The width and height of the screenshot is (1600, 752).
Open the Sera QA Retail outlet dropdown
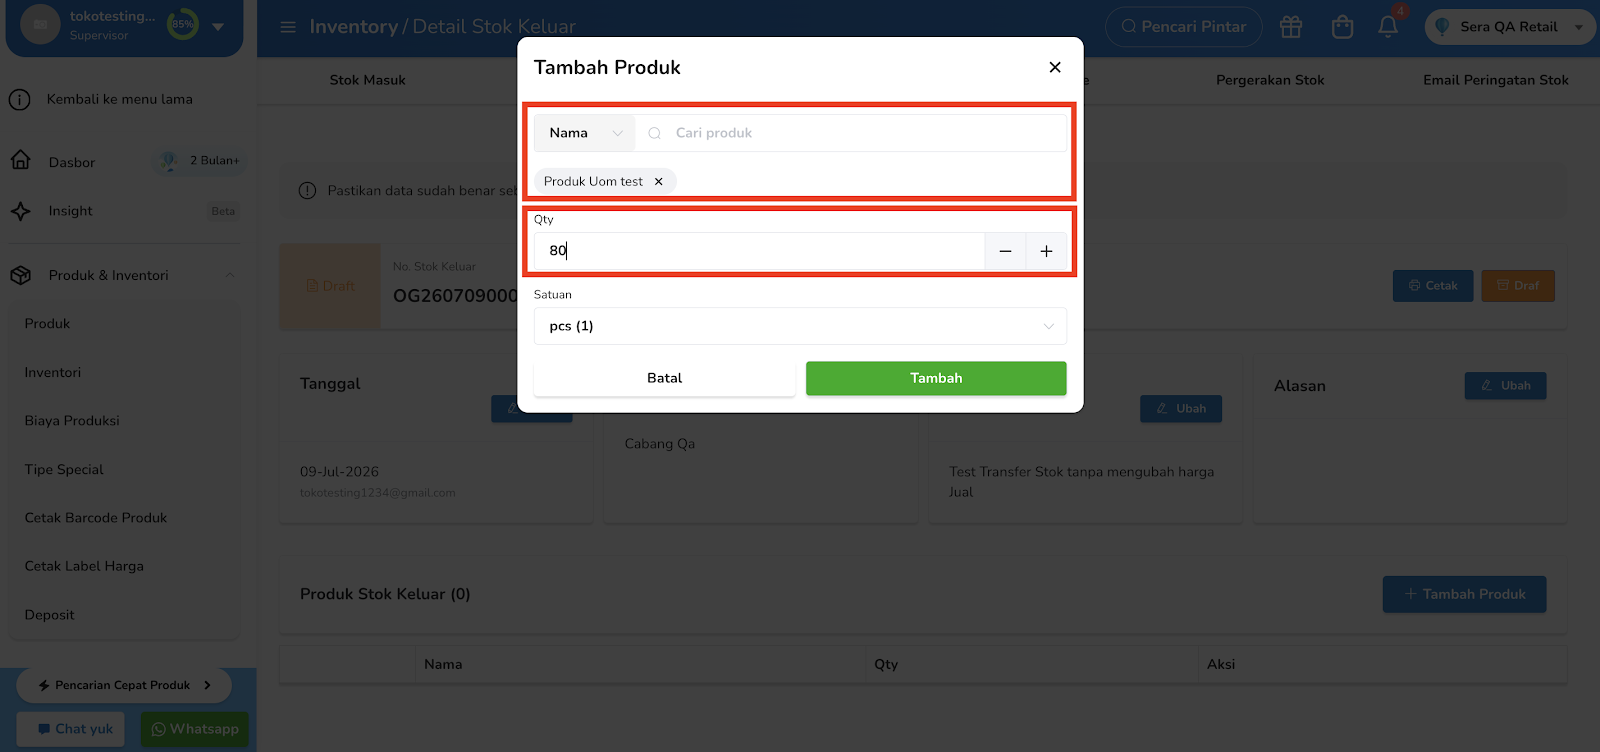point(1509,27)
